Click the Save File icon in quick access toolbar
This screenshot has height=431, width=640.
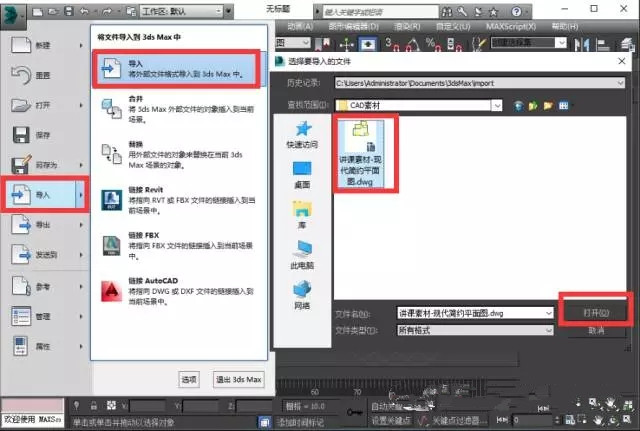[69, 11]
